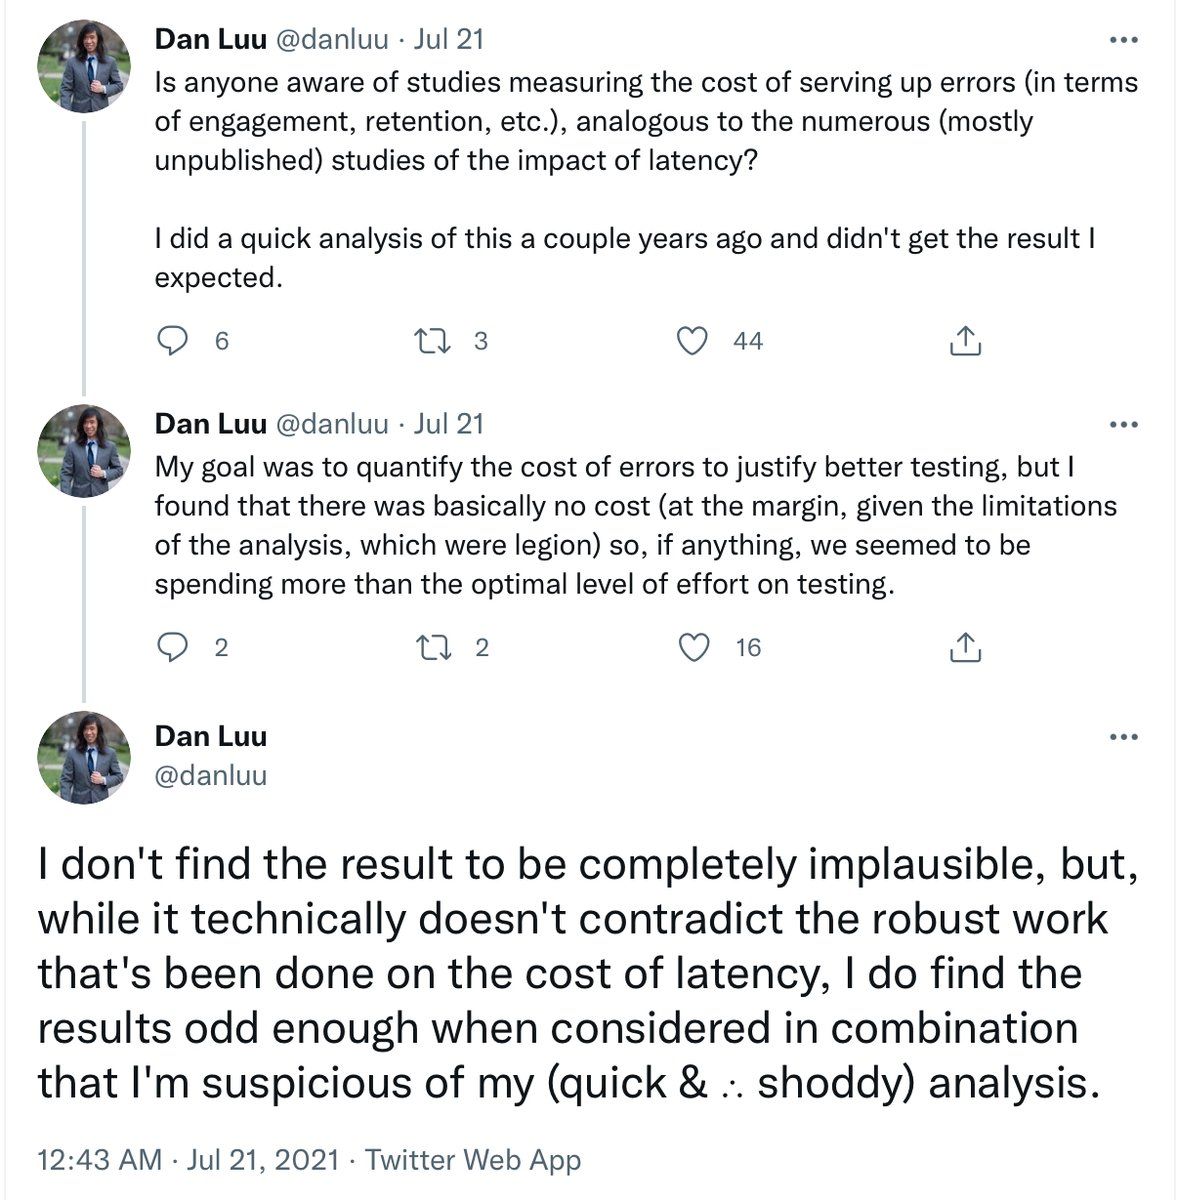
Task: Click the 12:43 AM · Jul 21, 2021 timestamp
Action: point(189,1160)
